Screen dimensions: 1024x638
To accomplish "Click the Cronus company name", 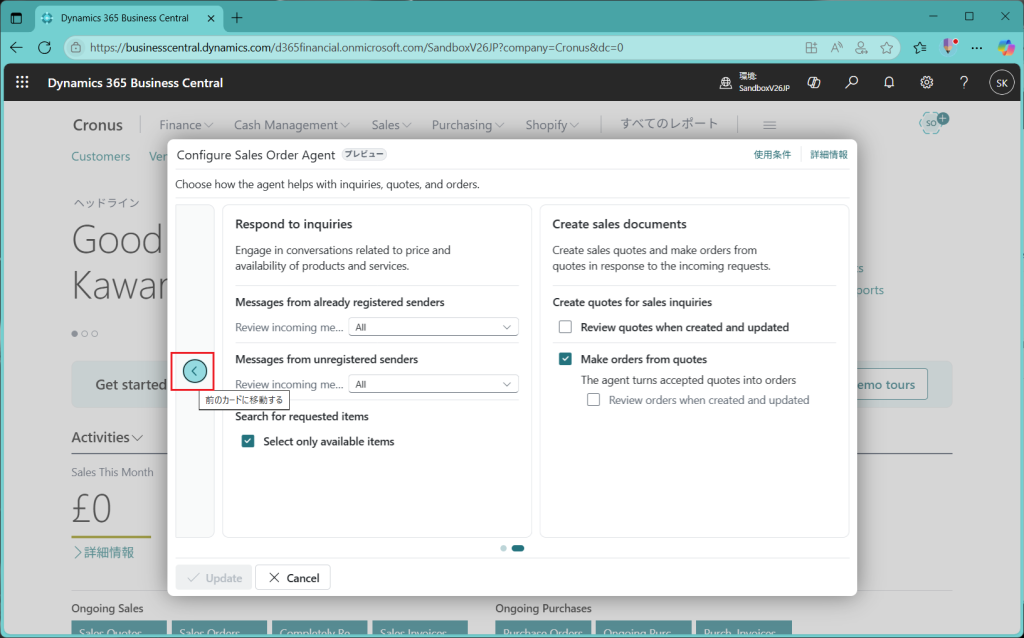I will 98,125.
